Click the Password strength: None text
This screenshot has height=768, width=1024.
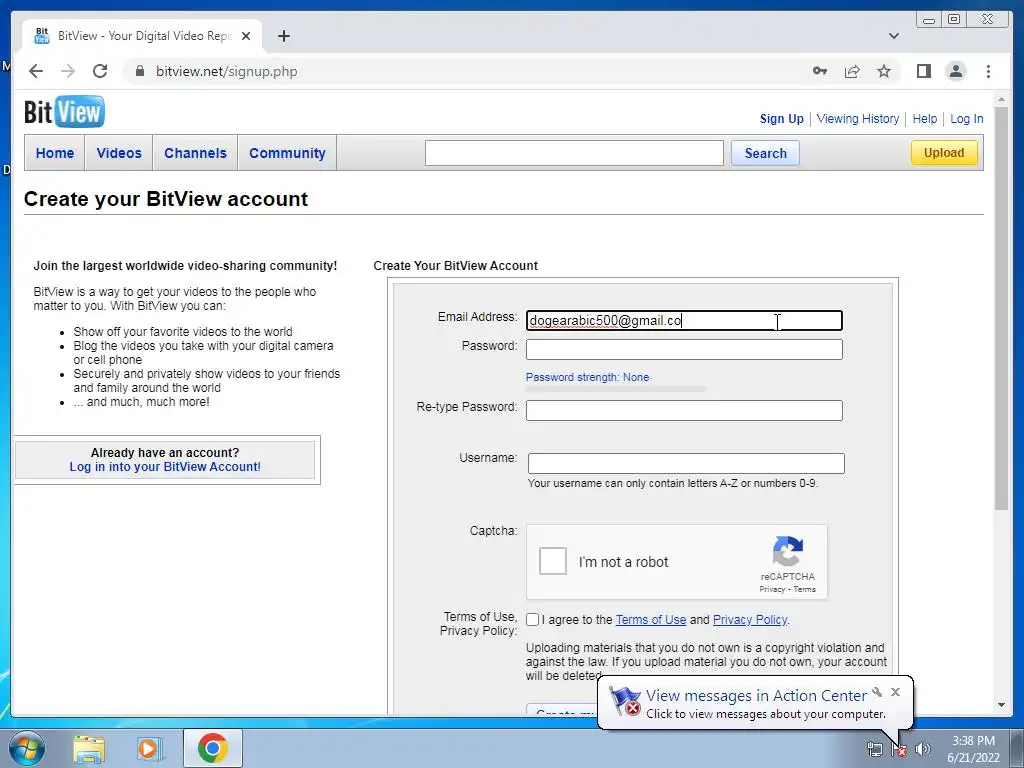[587, 377]
